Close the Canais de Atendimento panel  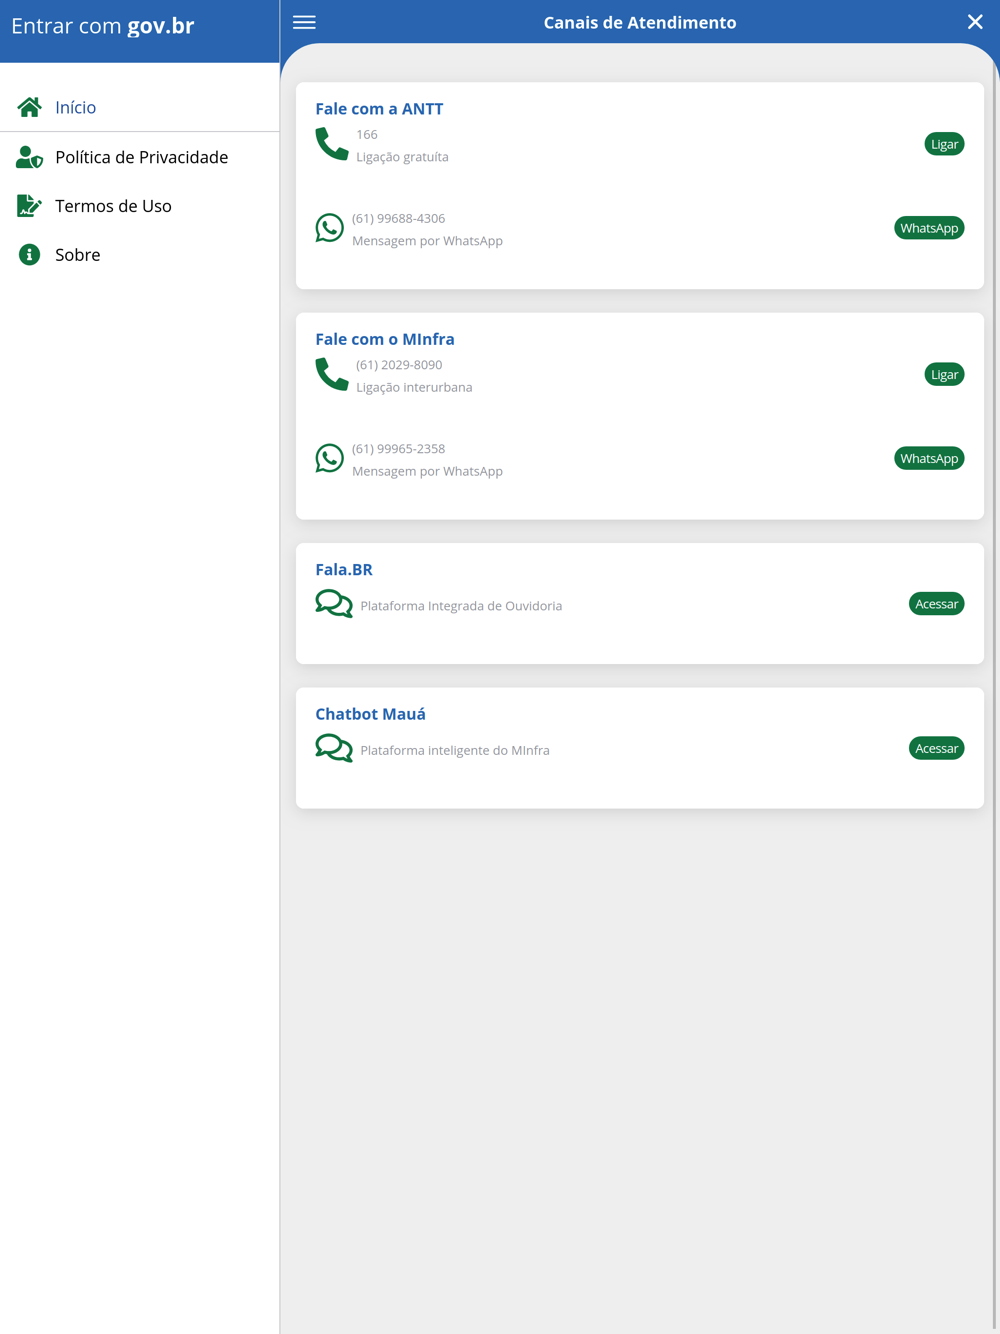(x=975, y=22)
